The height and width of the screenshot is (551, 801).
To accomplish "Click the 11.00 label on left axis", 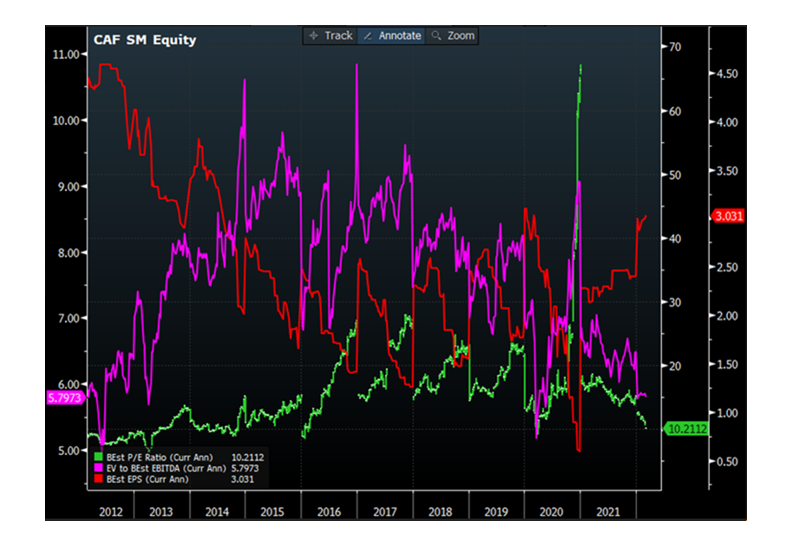I will tap(66, 54).
